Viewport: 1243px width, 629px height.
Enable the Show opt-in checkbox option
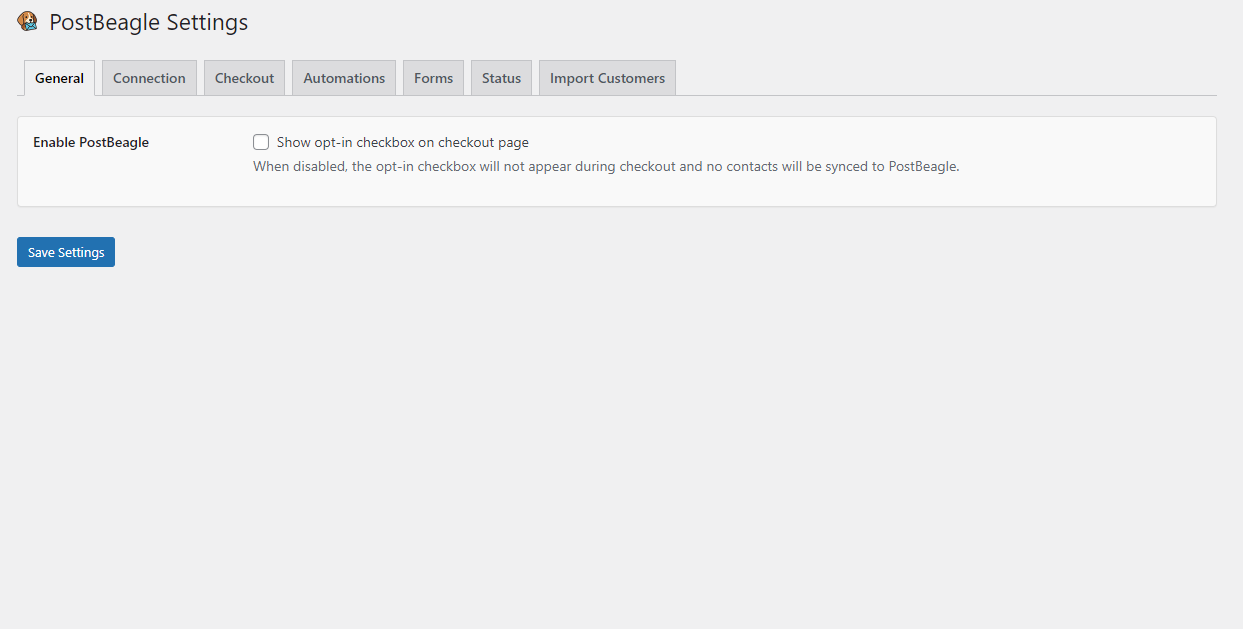[261, 142]
